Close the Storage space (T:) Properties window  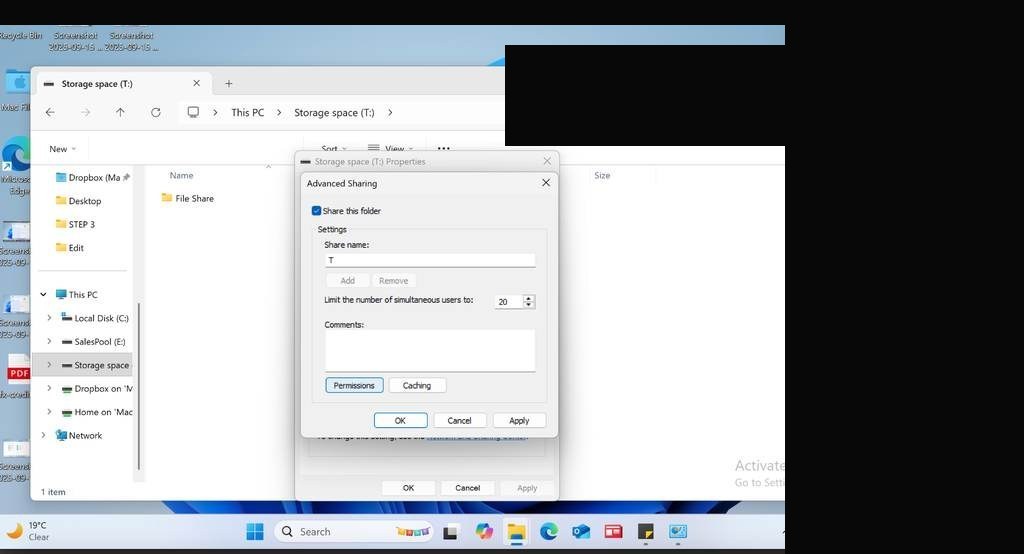(547, 161)
